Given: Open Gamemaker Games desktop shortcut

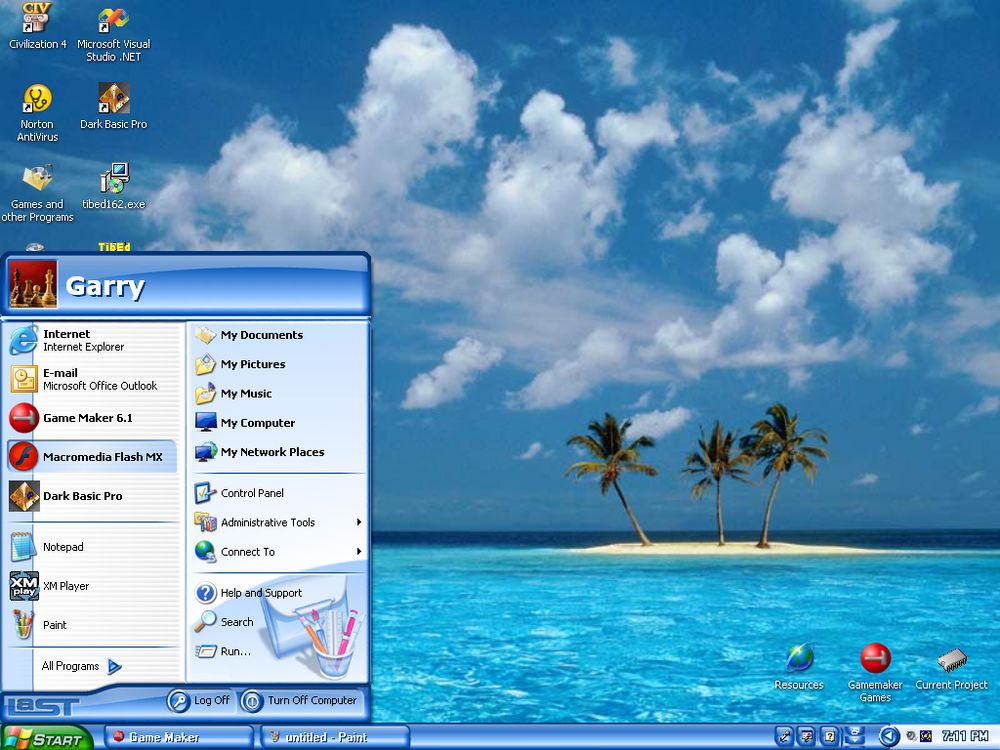Looking at the screenshot, I should pyautogui.click(x=875, y=672).
